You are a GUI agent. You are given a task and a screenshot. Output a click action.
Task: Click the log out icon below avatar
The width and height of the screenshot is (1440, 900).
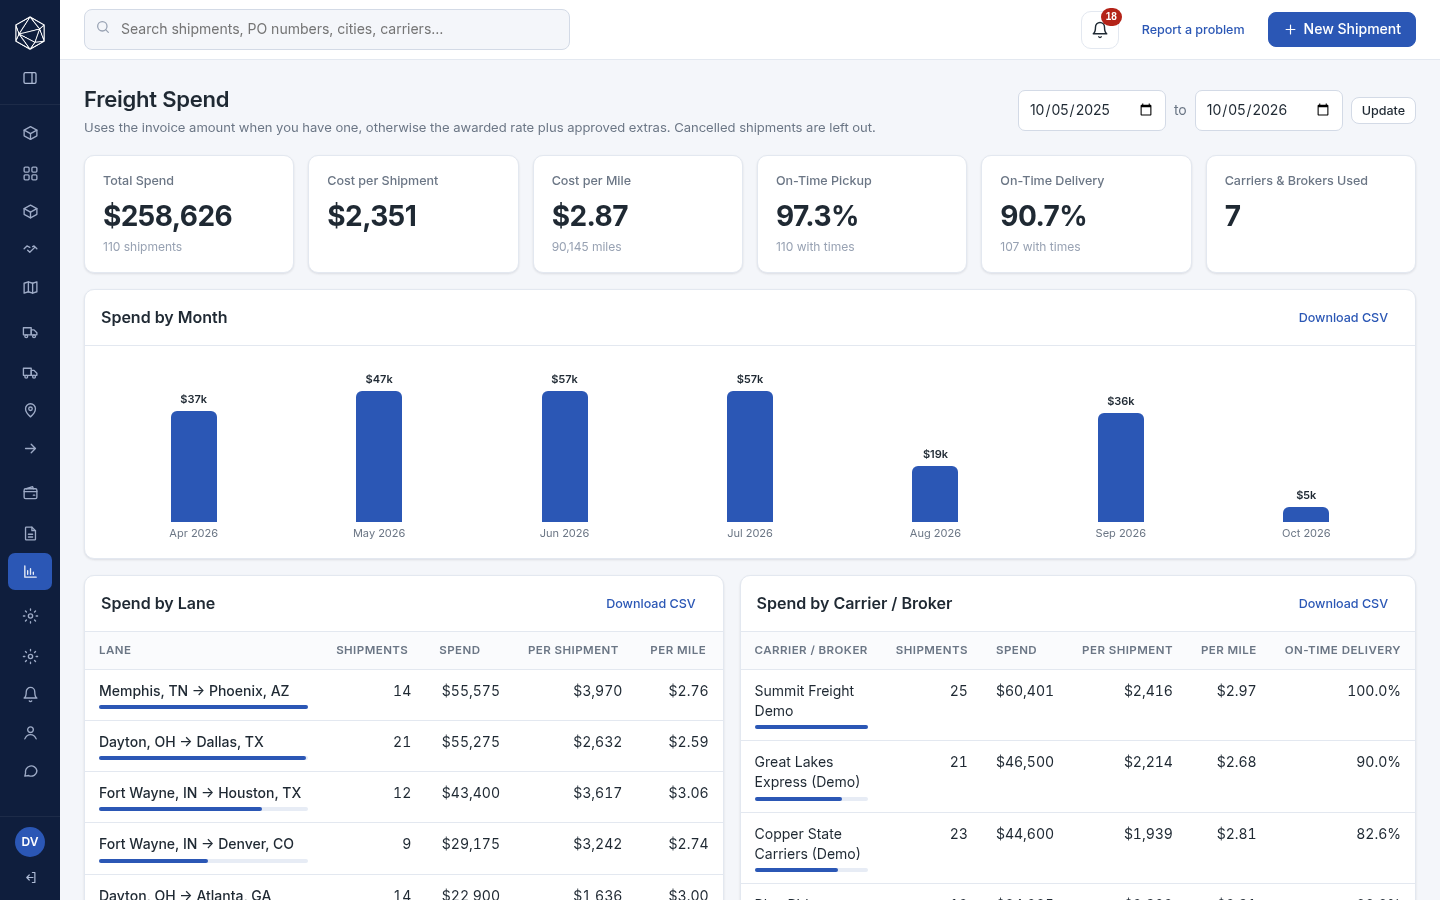click(x=30, y=878)
